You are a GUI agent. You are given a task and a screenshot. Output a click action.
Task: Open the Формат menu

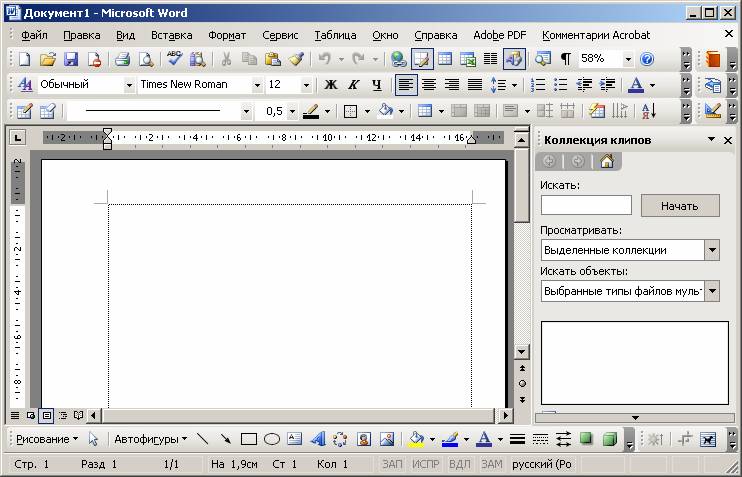[227, 35]
